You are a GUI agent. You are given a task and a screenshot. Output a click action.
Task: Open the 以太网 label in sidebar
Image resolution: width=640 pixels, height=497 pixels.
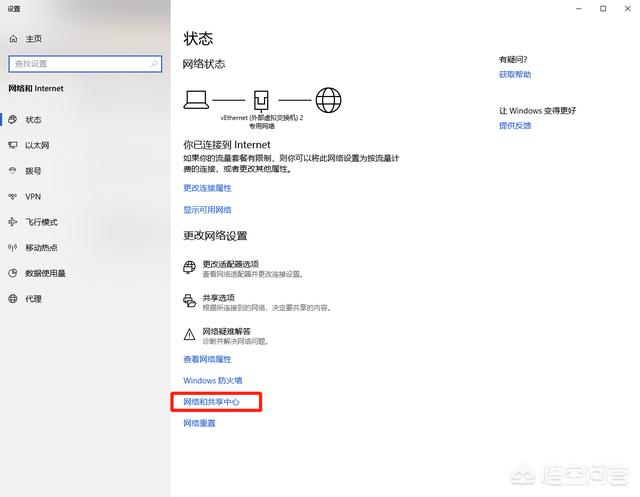(x=37, y=145)
